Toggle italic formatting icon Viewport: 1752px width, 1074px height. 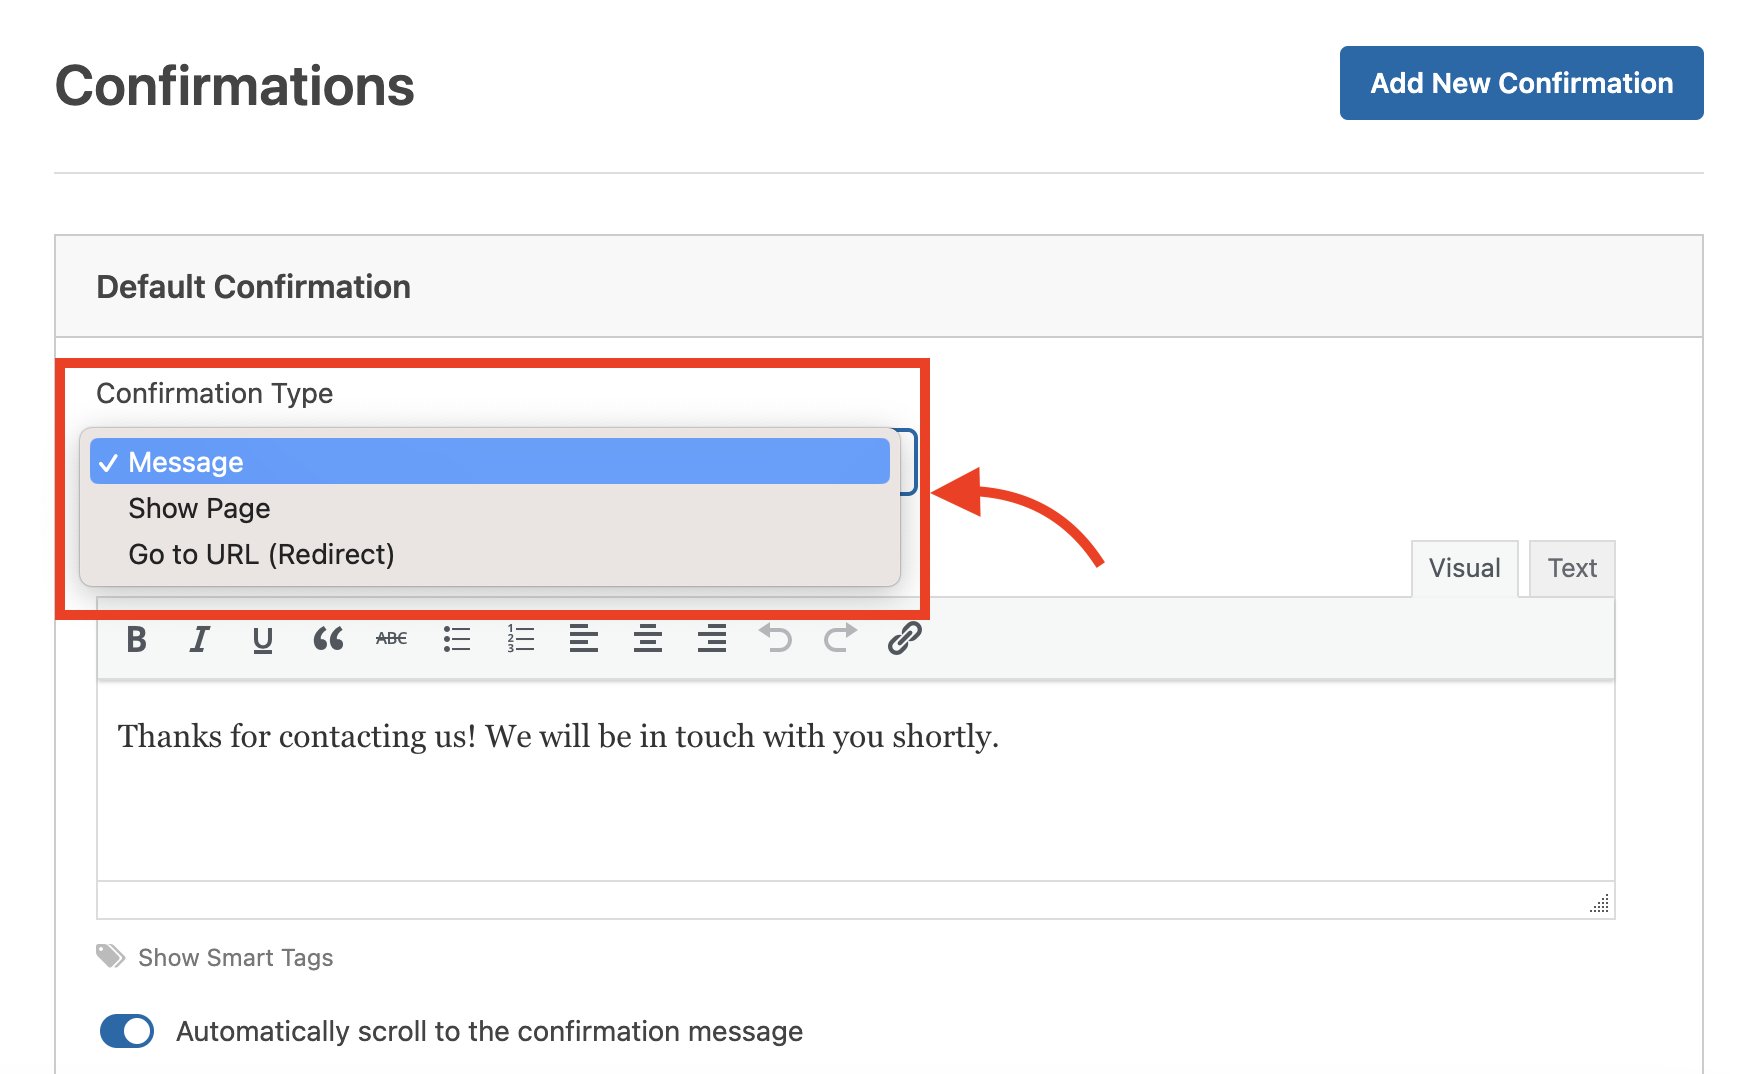[x=200, y=638]
